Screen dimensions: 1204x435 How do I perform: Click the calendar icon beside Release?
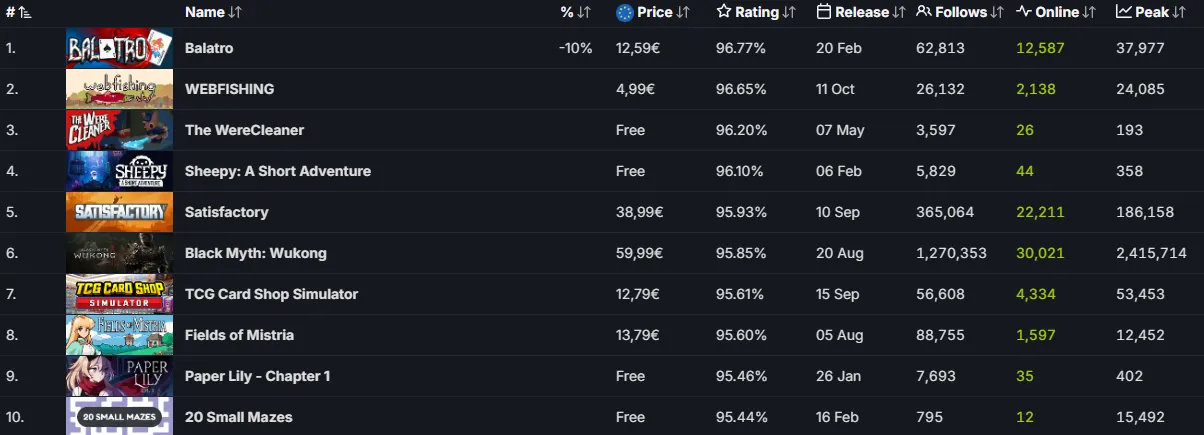(824, 12)
